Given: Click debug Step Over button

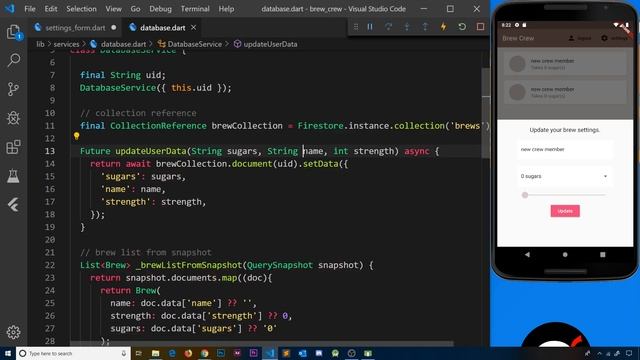Looking at the screenshot, I should coord(388,27).
